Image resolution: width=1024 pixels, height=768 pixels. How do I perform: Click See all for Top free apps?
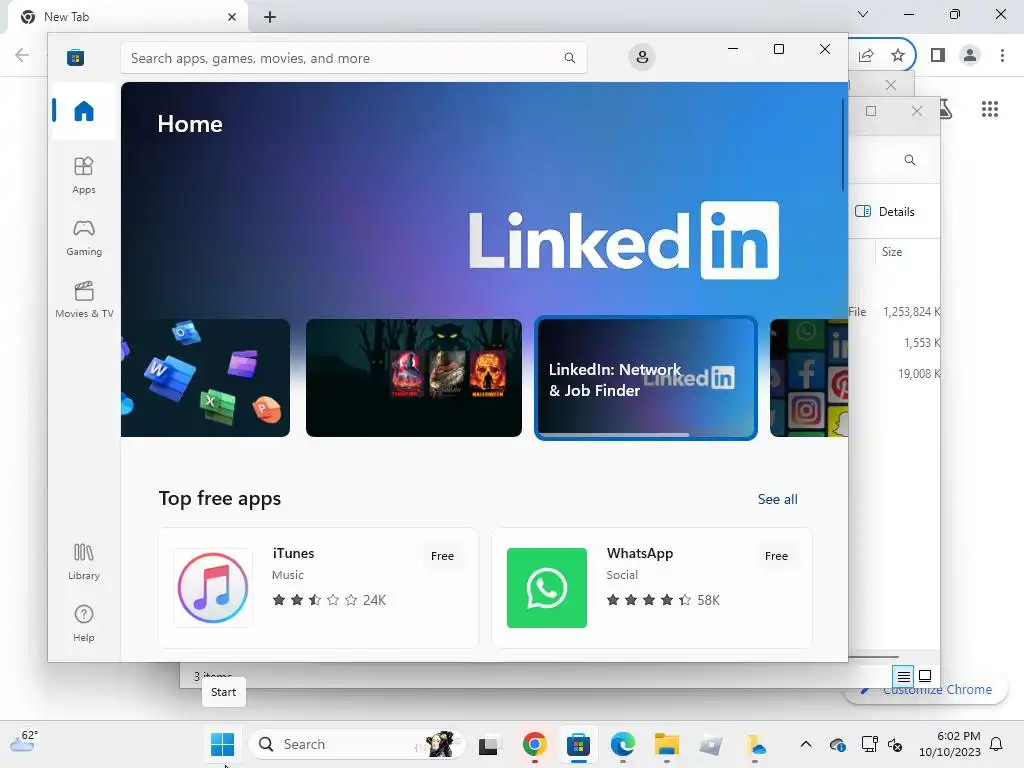click(x=777, y=499)
